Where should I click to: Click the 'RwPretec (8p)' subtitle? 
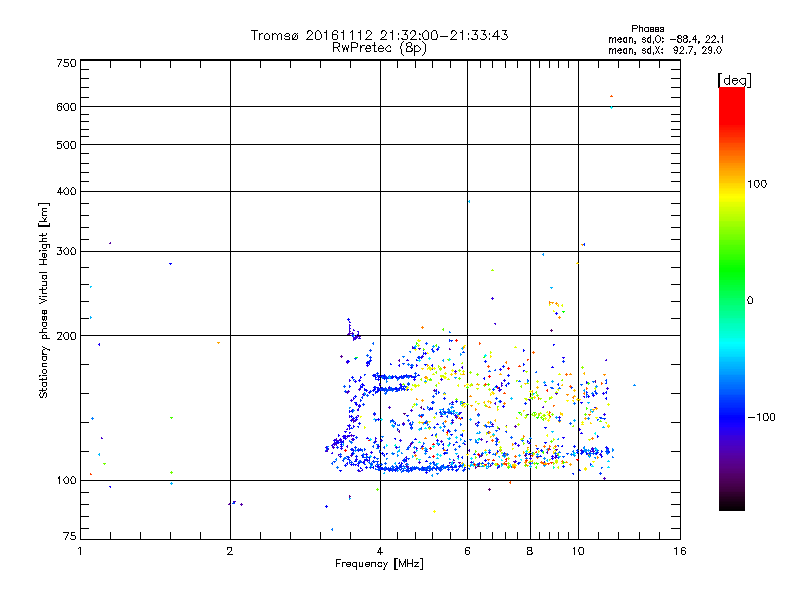(379, 48)
